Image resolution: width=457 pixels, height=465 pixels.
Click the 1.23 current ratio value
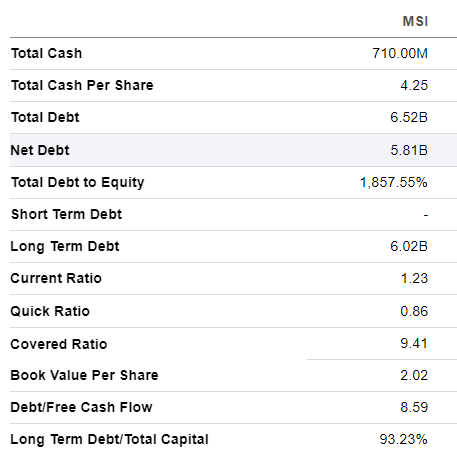click(414, 278)
